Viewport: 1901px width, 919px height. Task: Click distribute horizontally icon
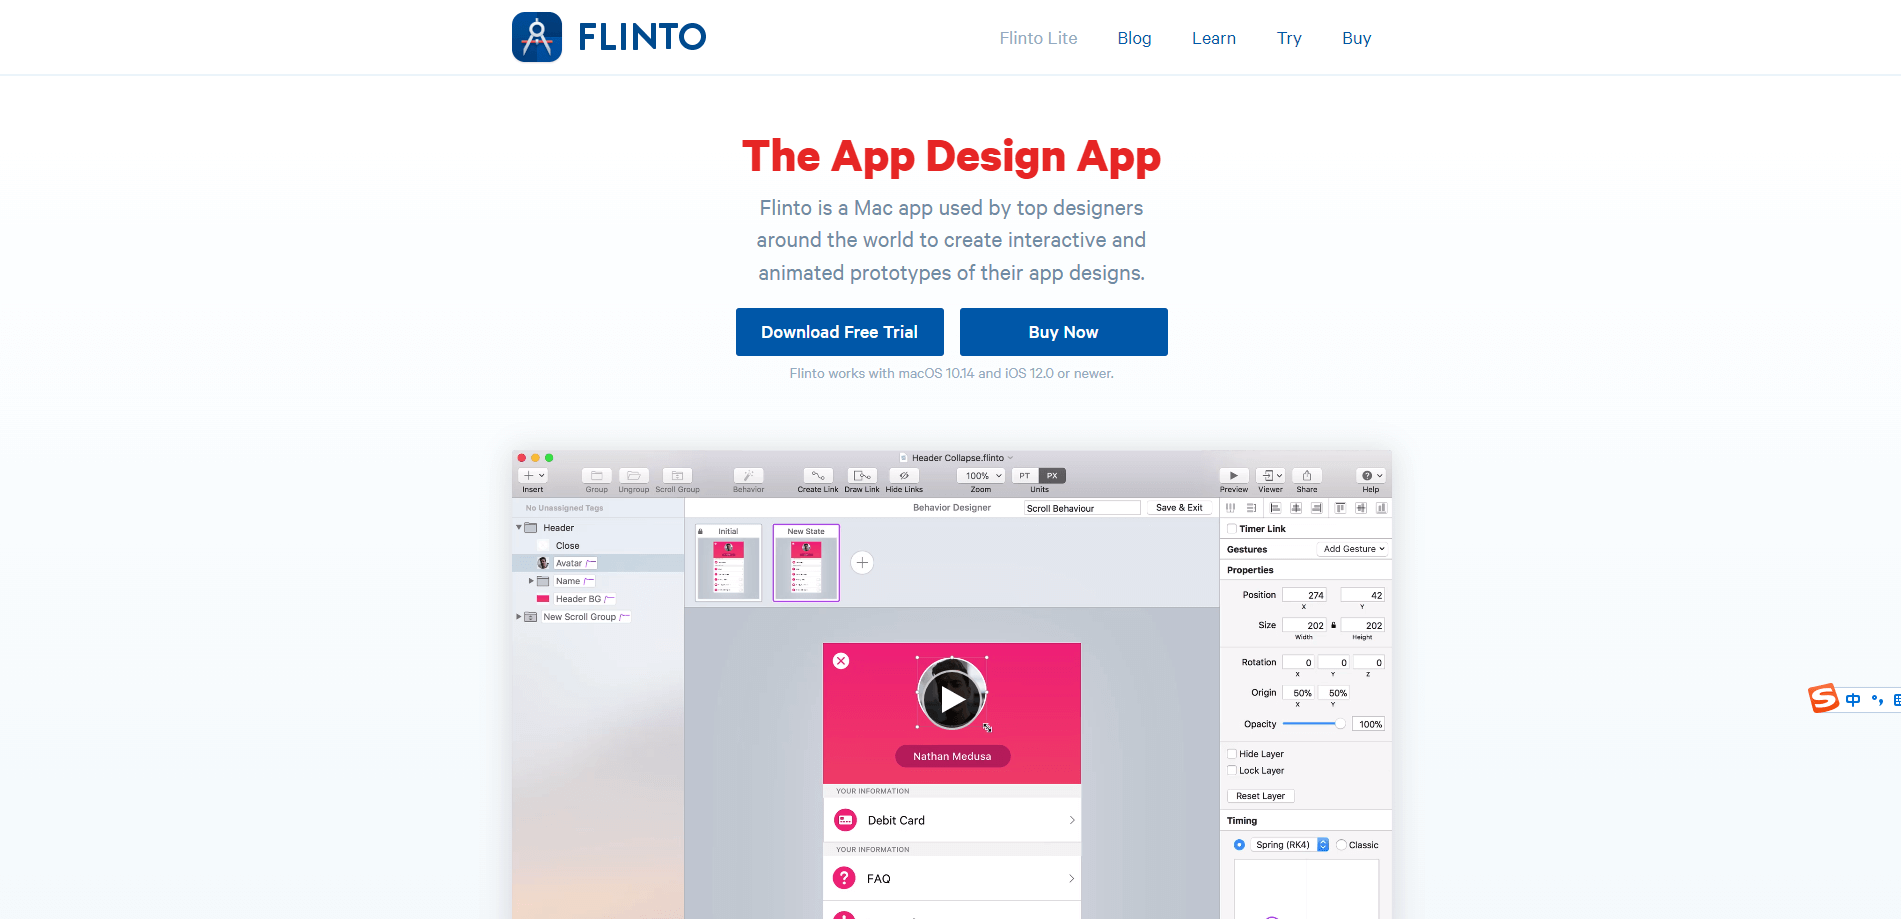coord(1231,508)
